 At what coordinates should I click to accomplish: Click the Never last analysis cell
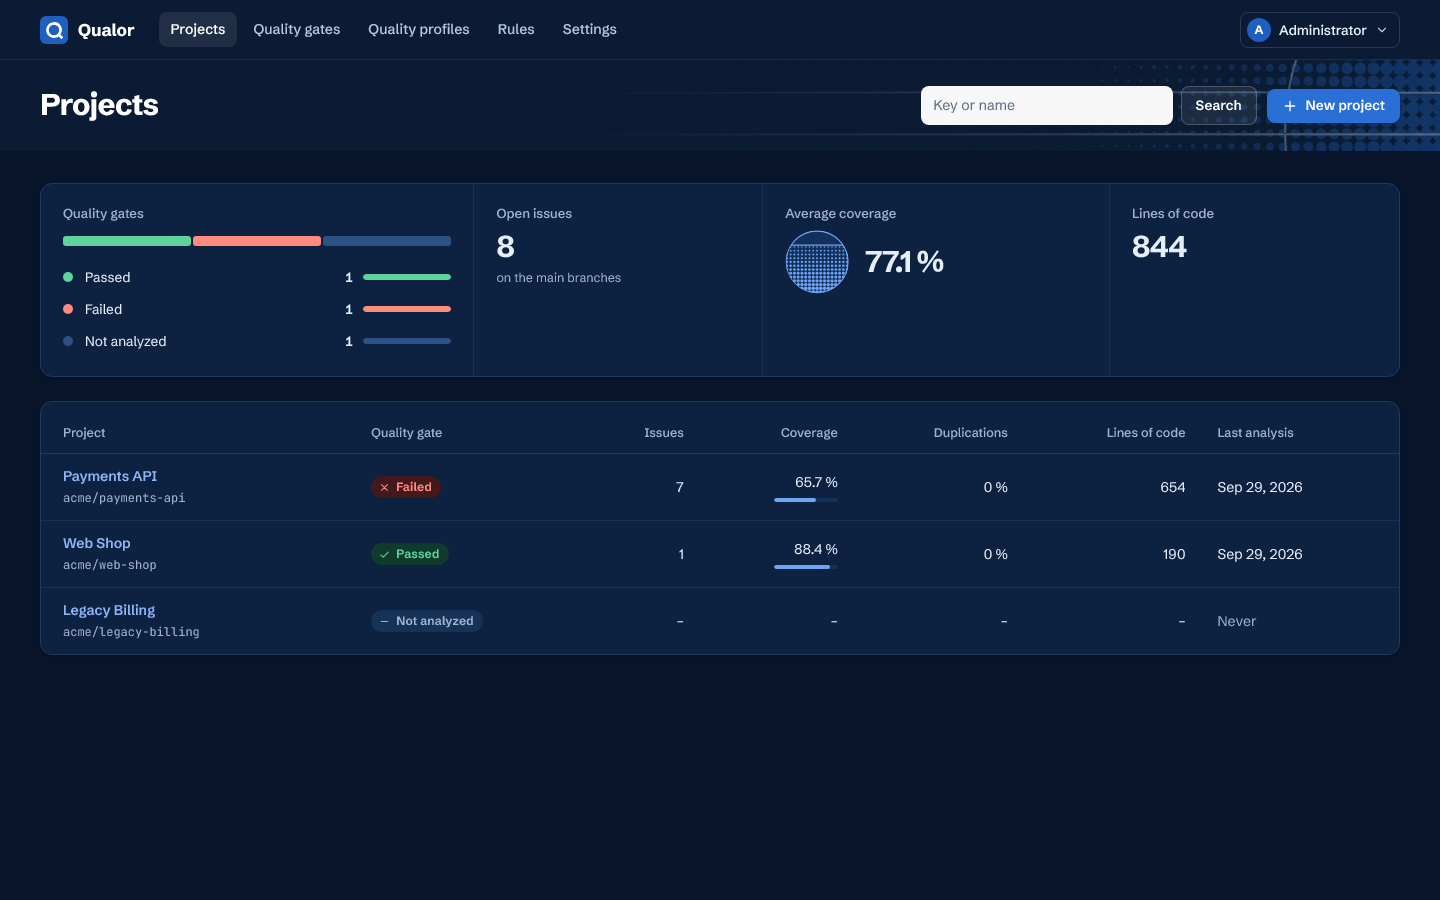[x=1236, y=621]
